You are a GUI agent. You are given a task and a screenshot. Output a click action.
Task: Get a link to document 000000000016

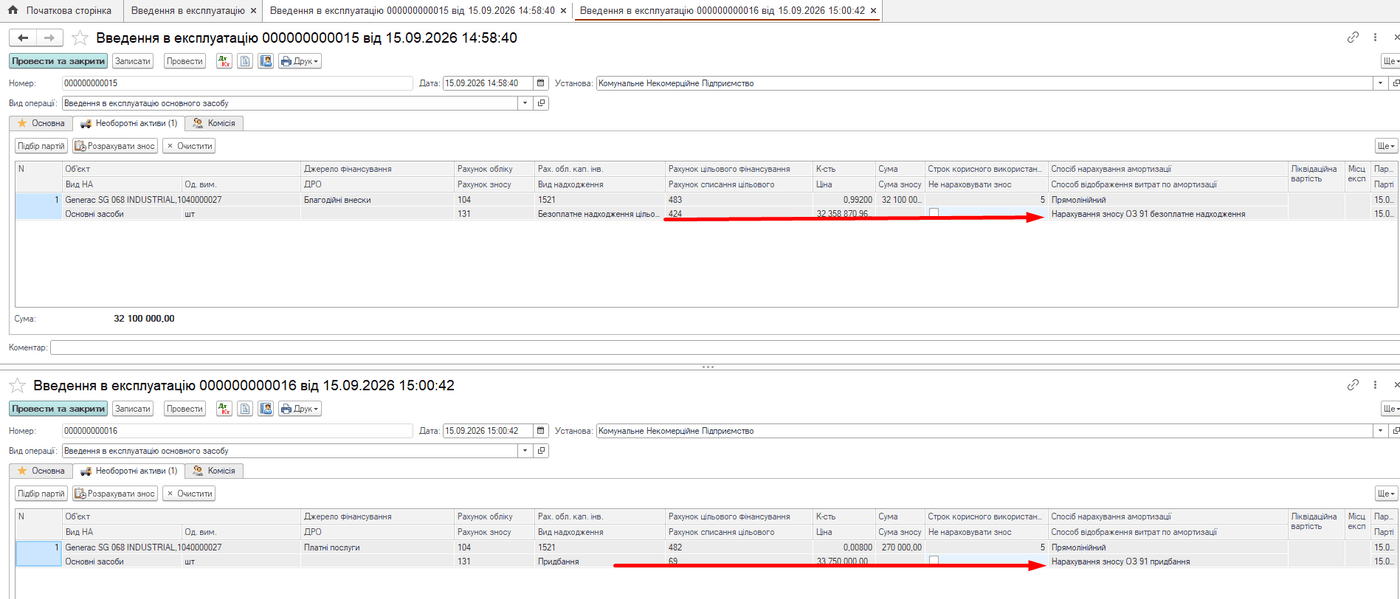click(x=1353, y=385)
